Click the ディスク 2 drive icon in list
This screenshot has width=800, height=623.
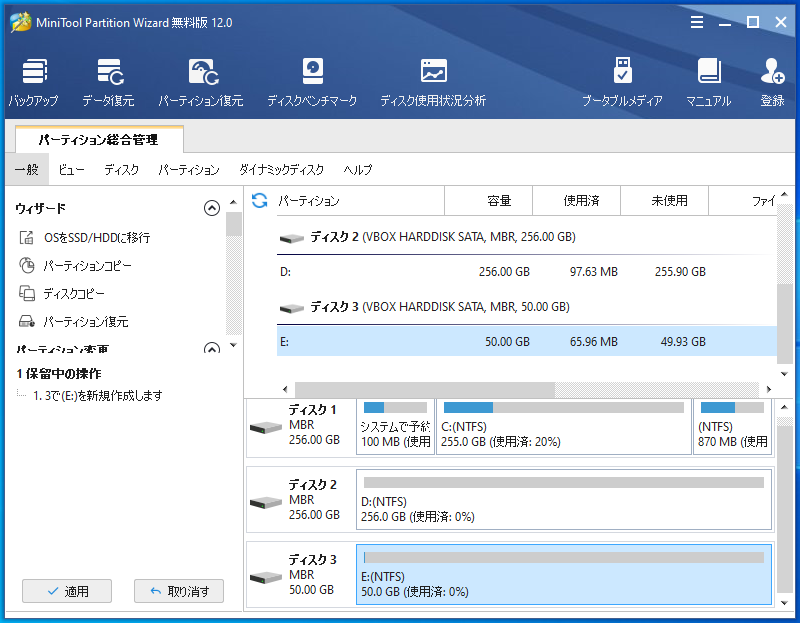click(x=292, y=238)
